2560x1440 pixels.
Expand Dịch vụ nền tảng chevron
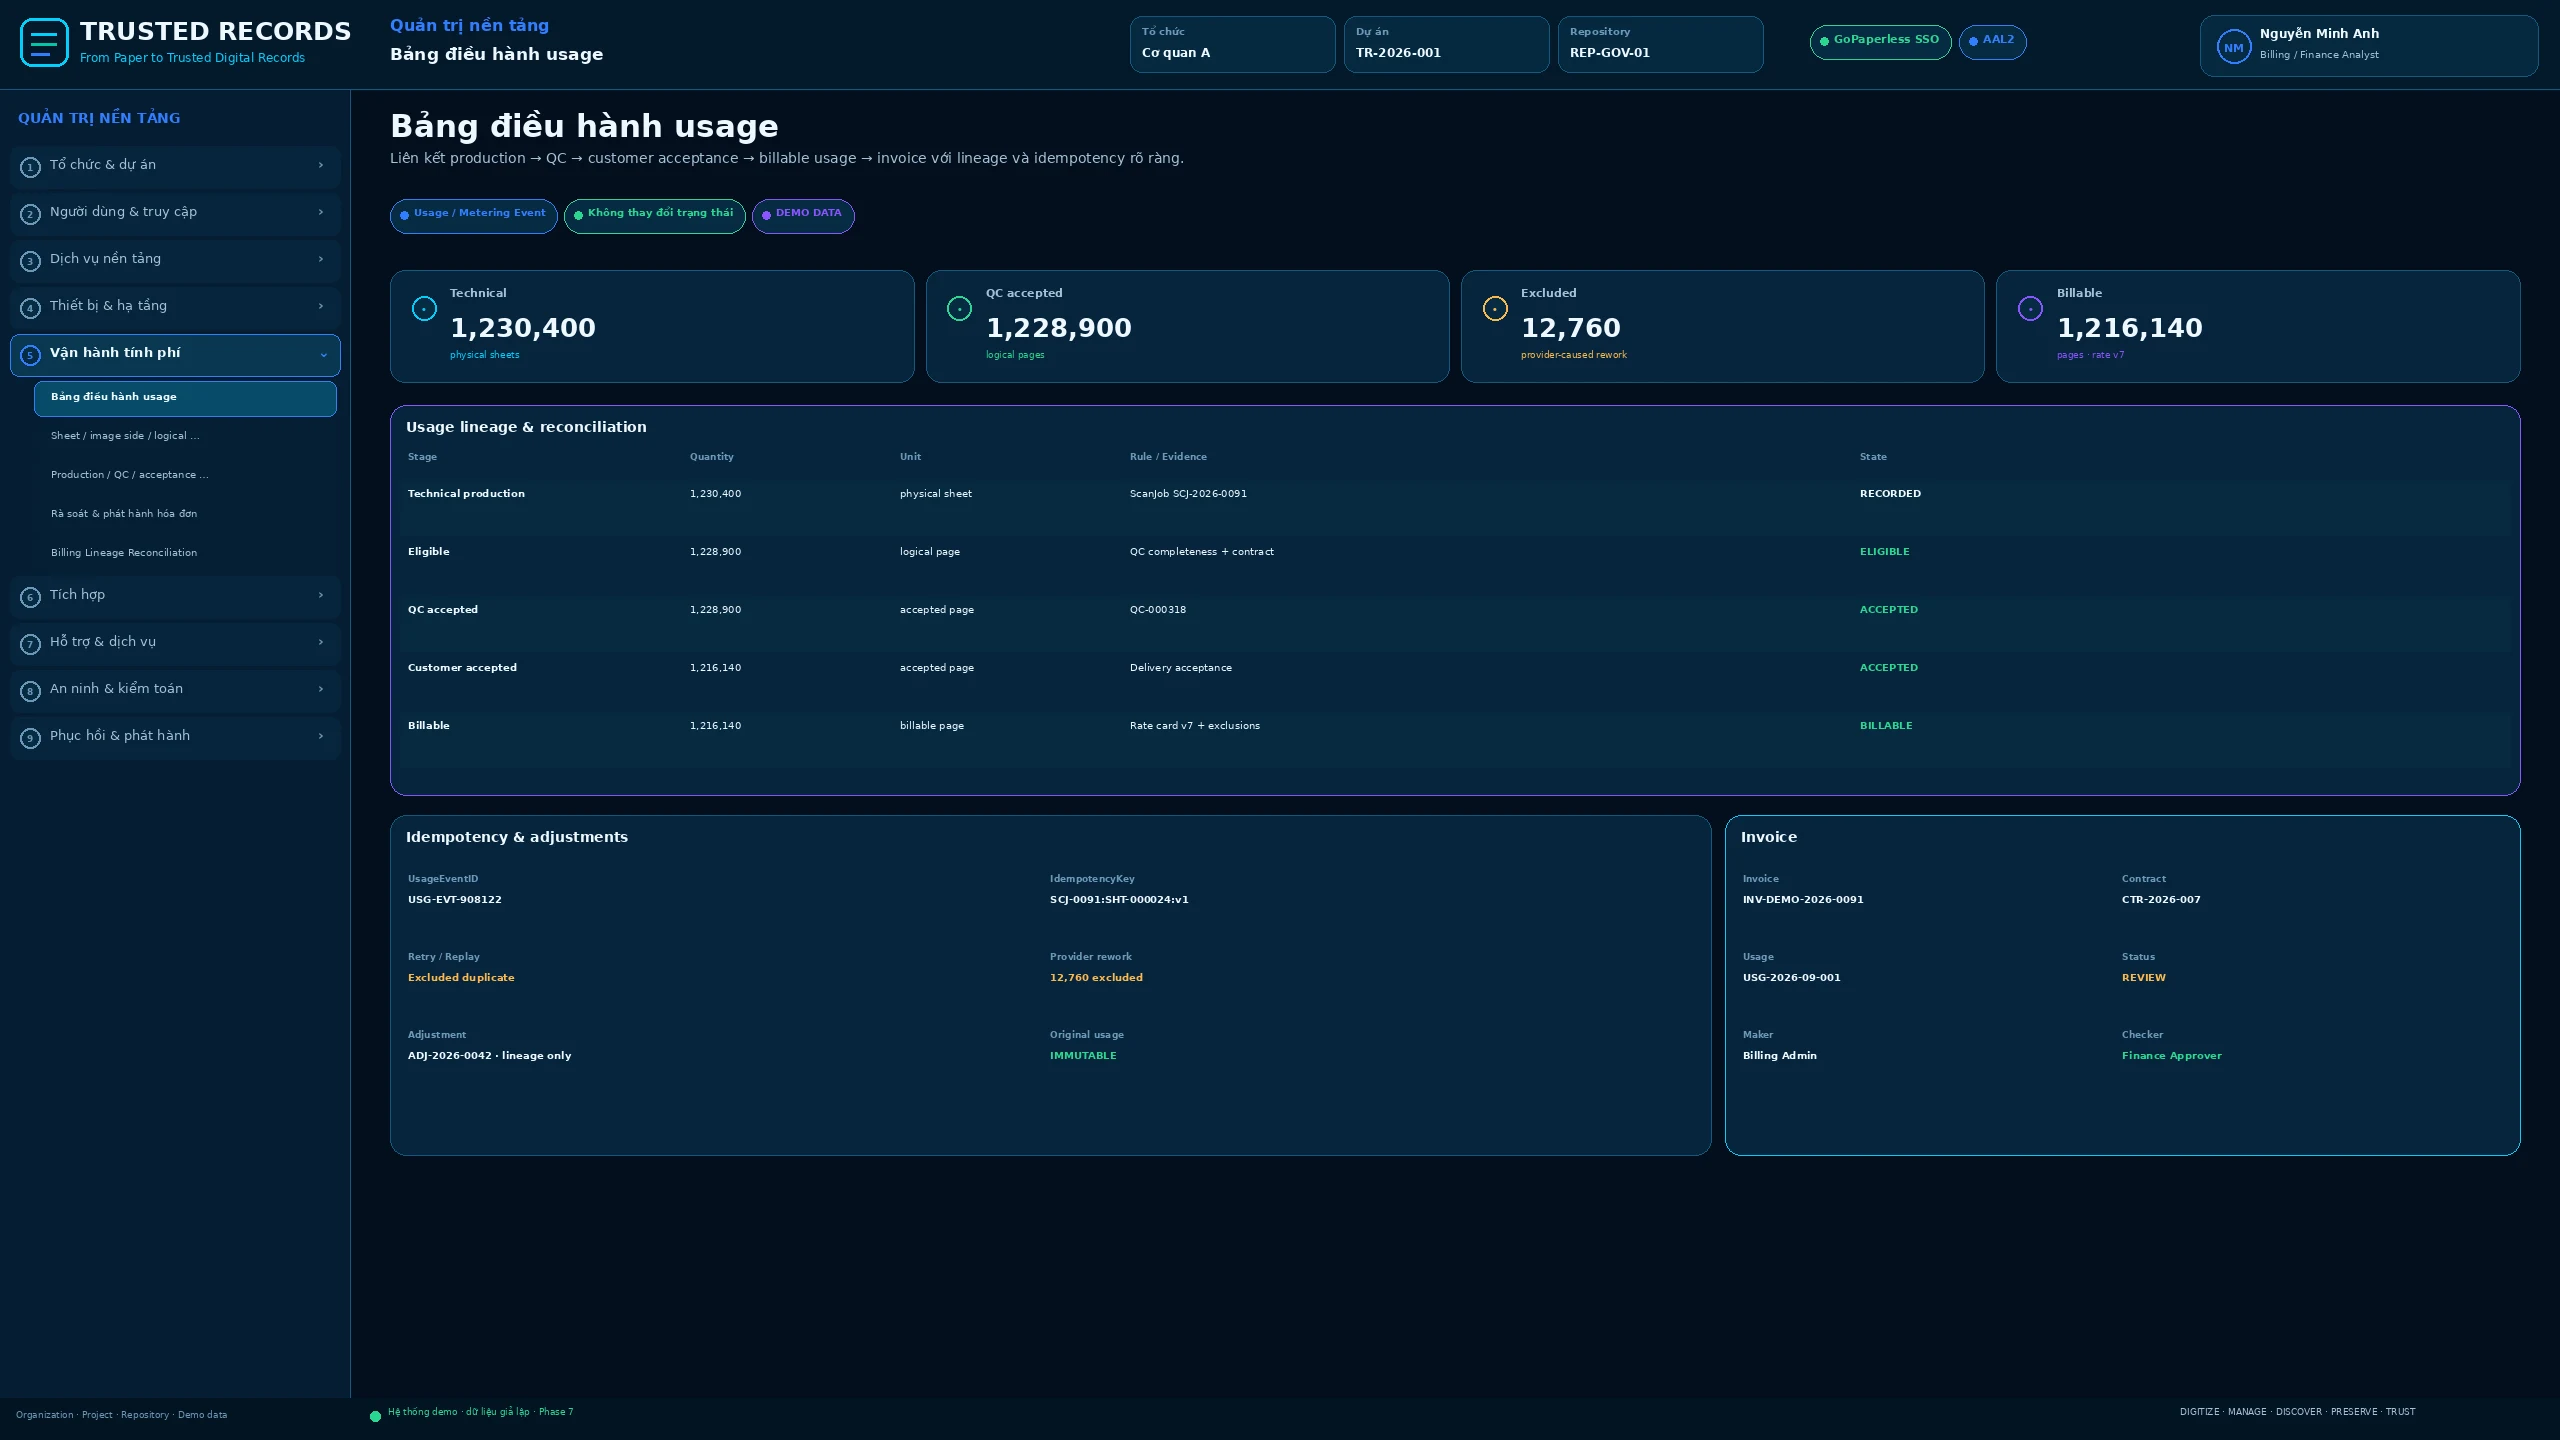pyautogui.click(x=321, y=259)
